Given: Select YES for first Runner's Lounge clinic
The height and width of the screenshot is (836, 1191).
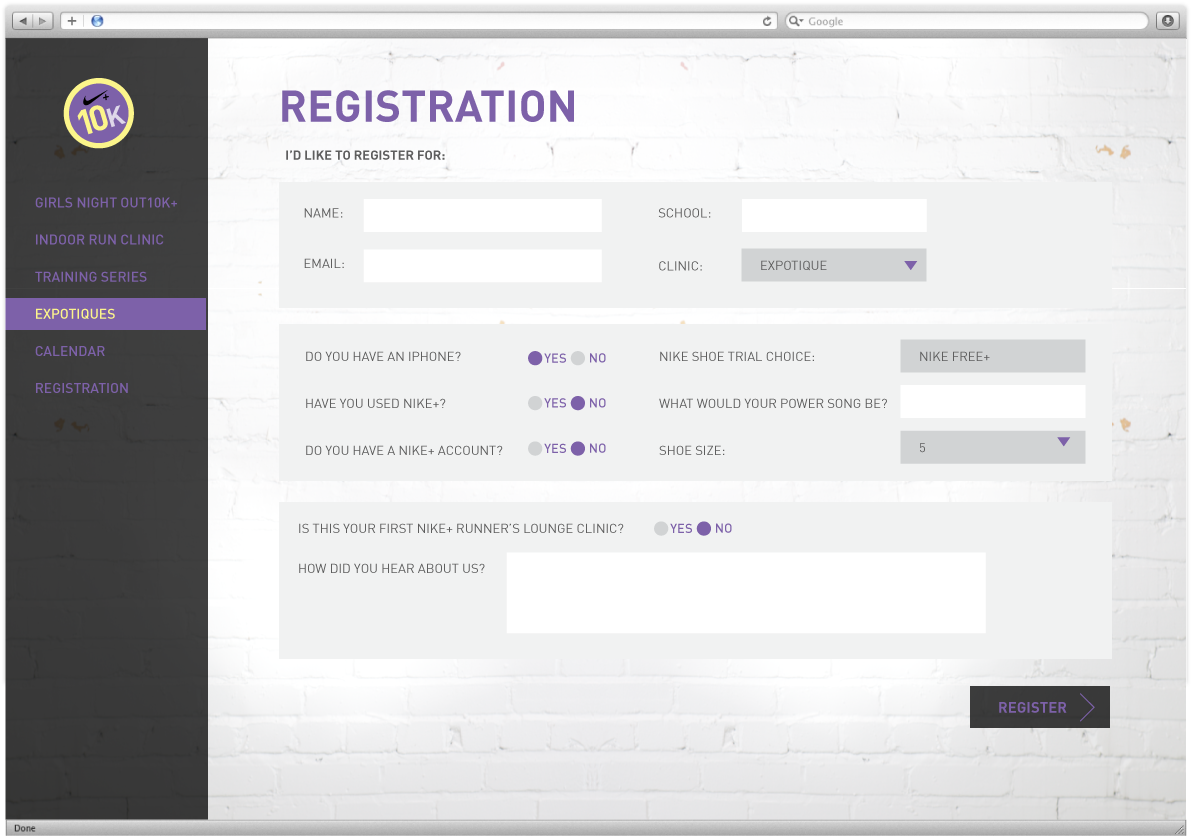Looking at the screenshot, I should point(661,528).
